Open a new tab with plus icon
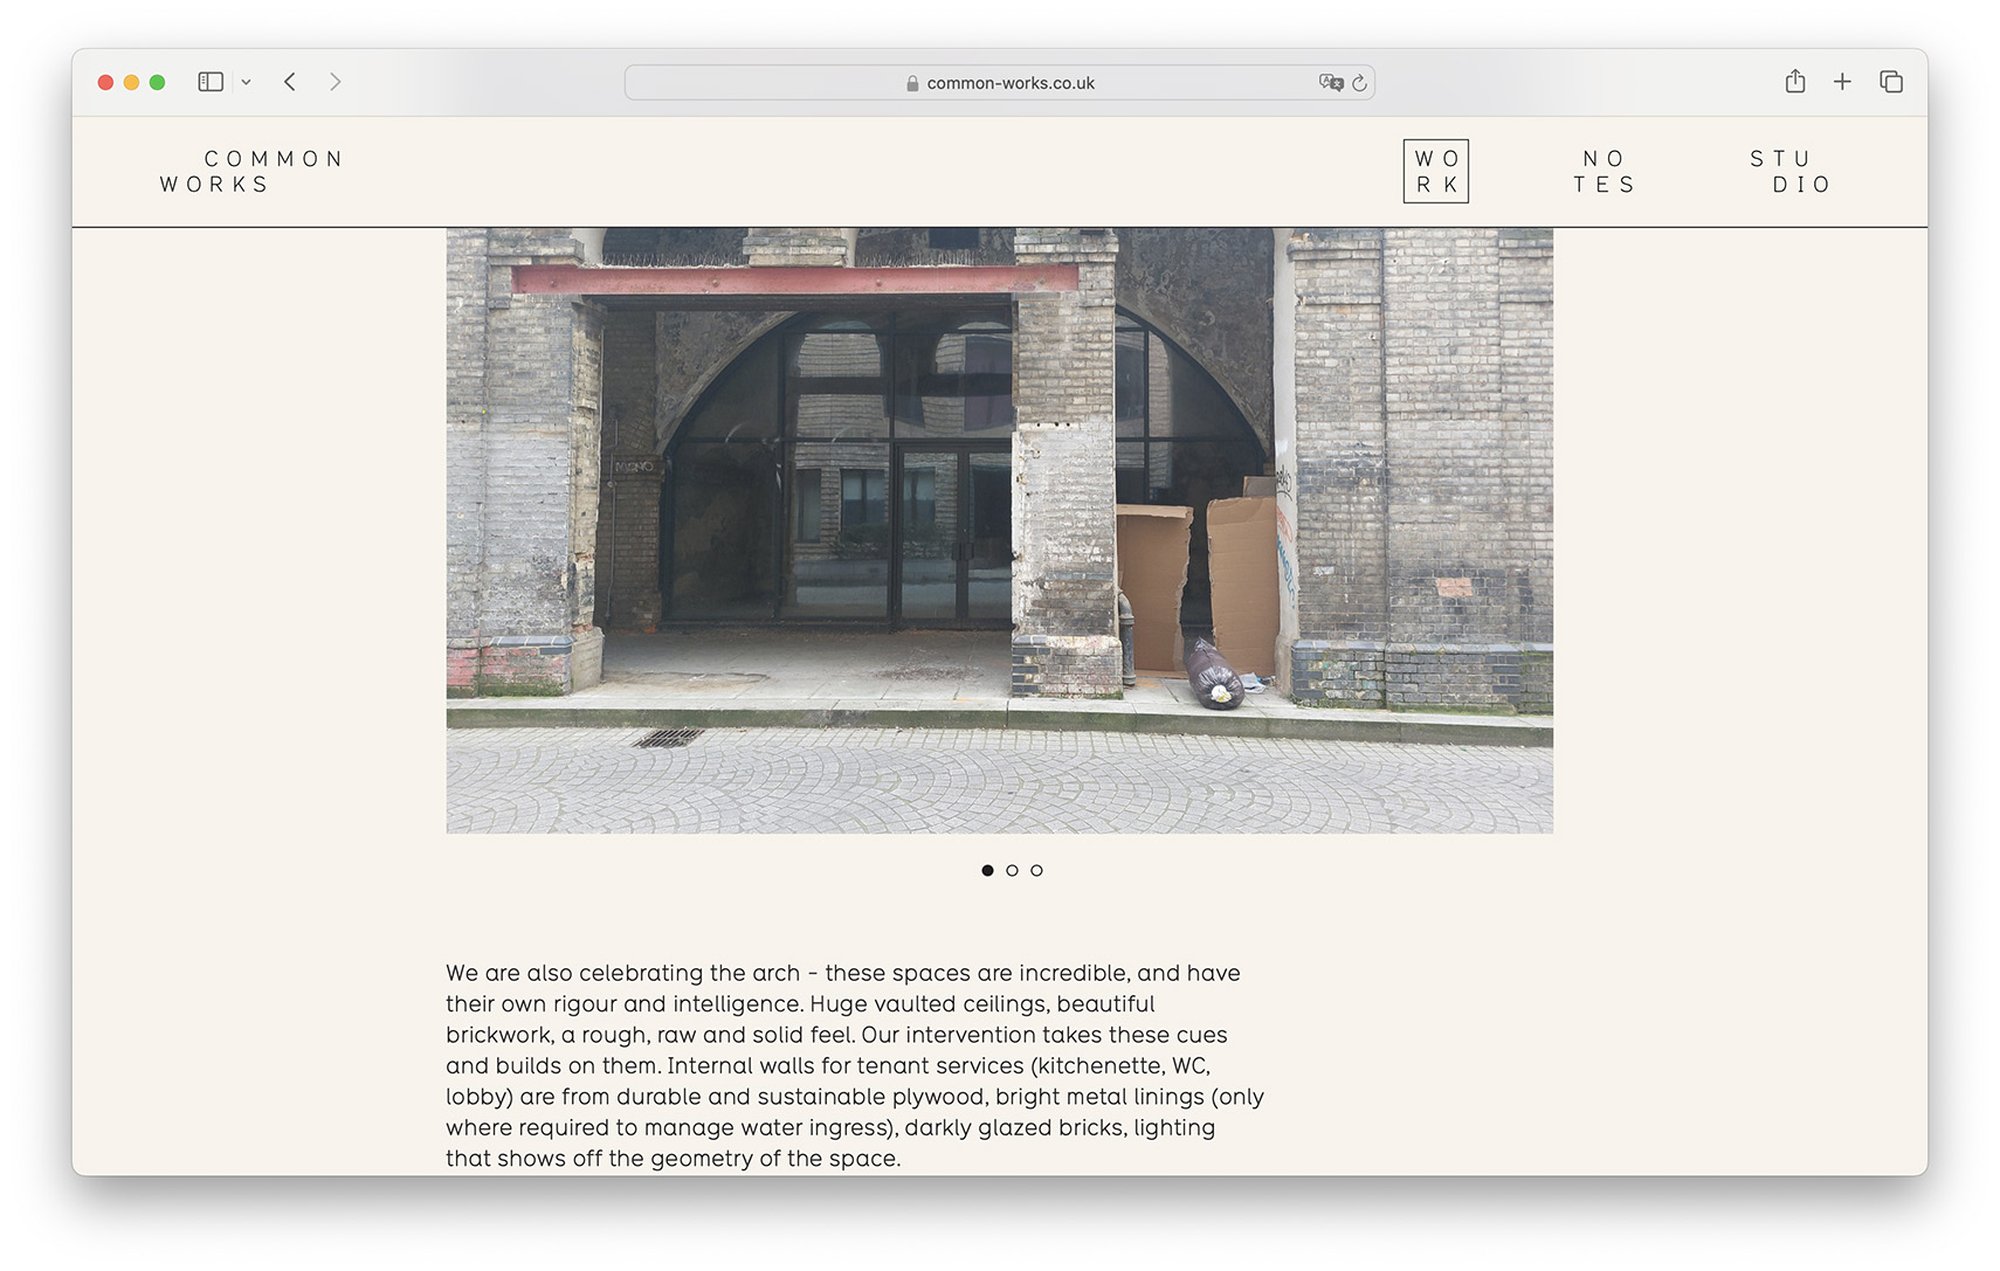2000x1271 pixels. point(1842,82)
